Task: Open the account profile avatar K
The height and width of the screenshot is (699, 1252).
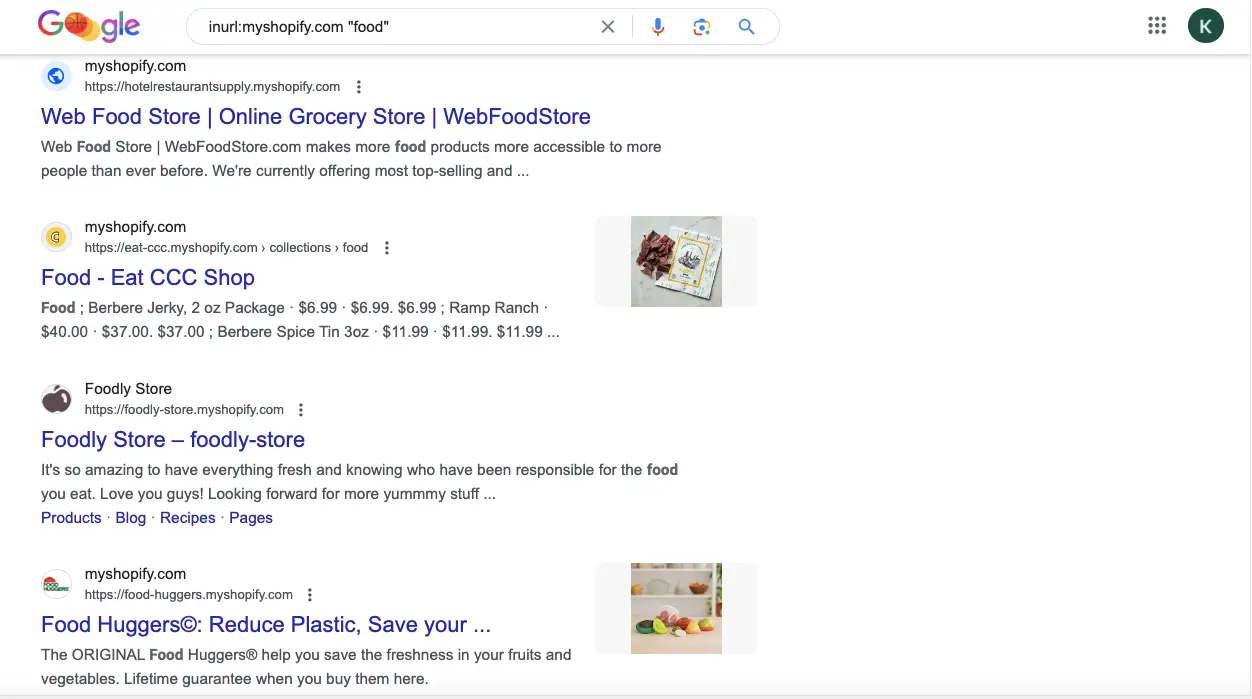Action: 1205,25
